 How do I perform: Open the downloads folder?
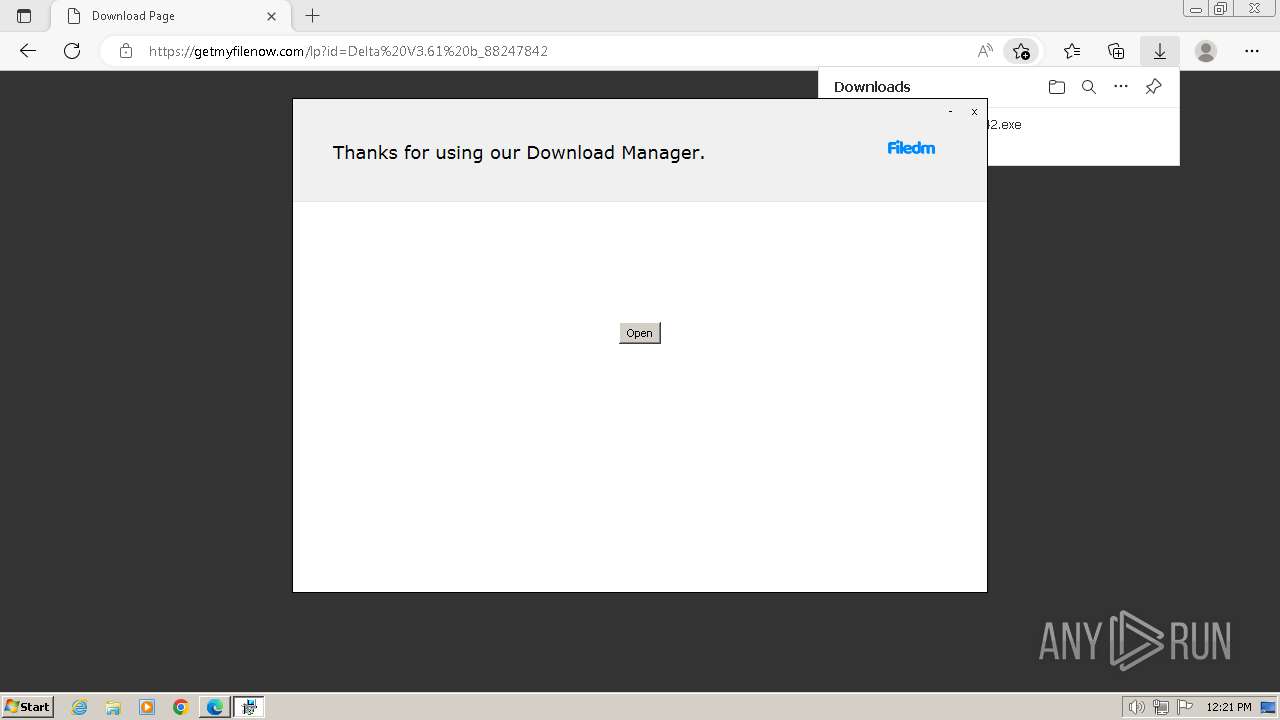pyautogui.click(x=1057, y=87)
